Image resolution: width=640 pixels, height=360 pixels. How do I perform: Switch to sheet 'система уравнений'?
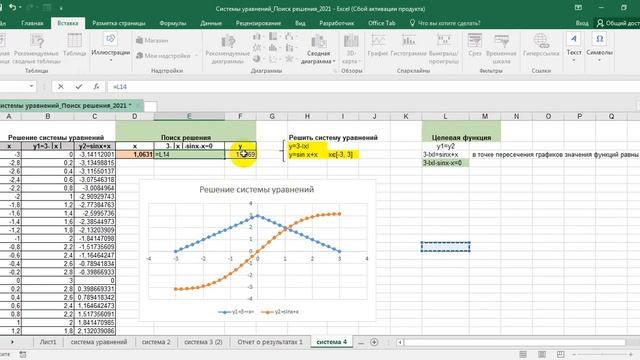pyautogui.click(x=99, y=342)
